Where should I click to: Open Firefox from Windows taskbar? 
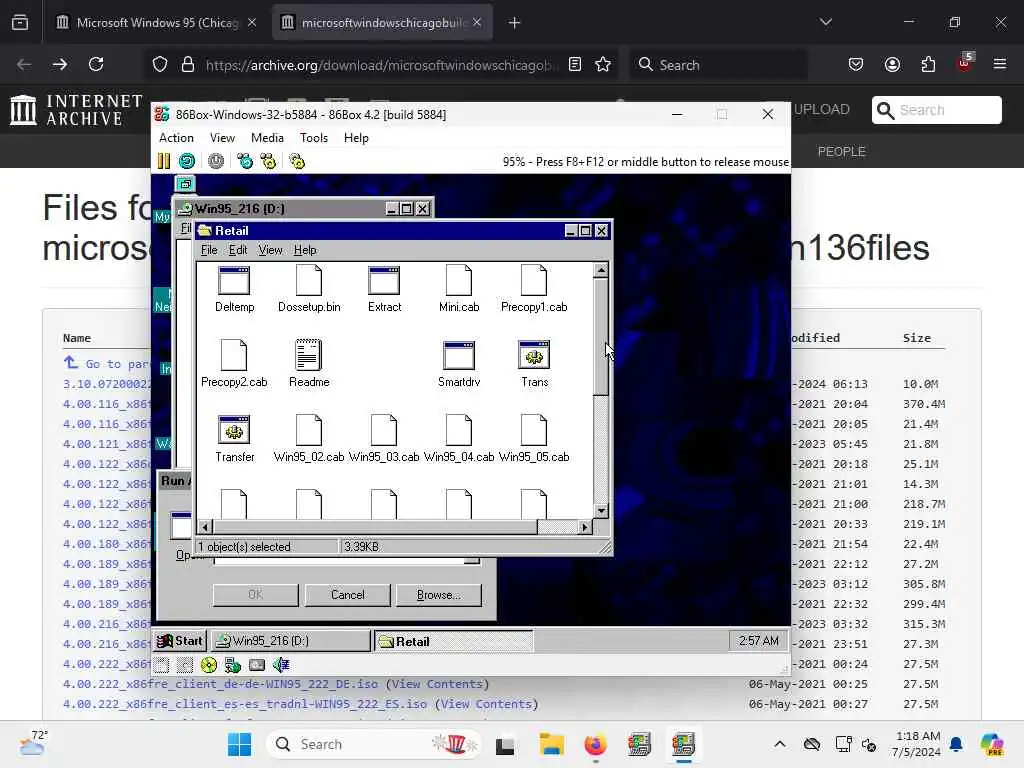click(x=595, y=744)
